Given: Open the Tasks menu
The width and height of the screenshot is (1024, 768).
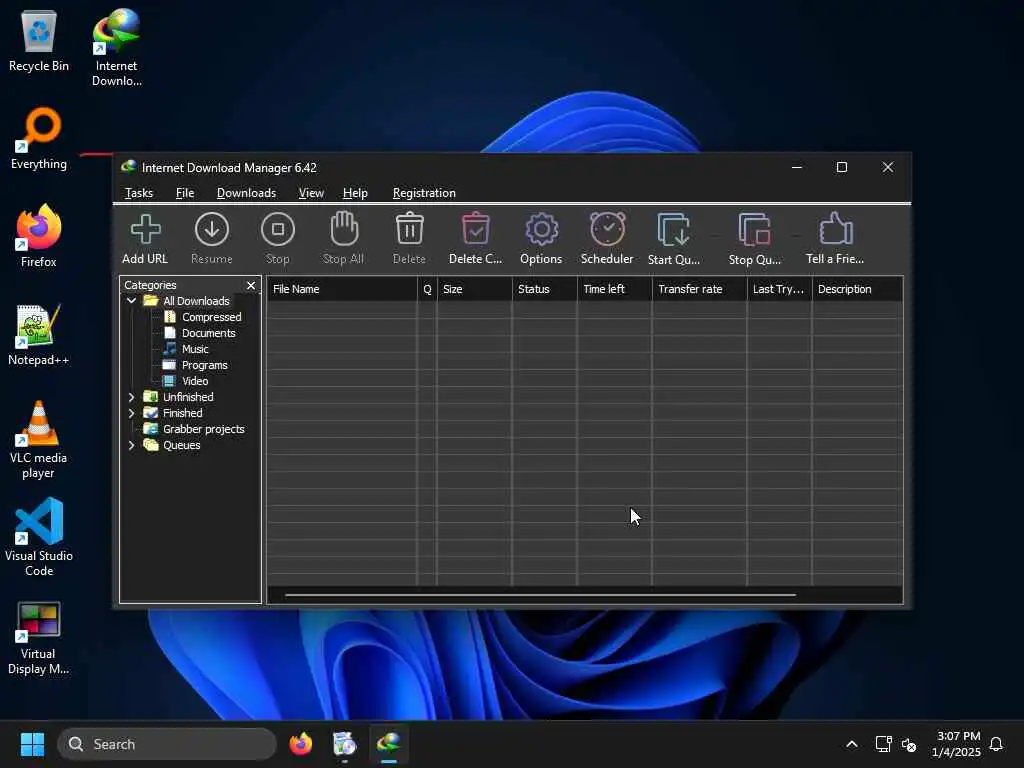Looking at the screenshot, I should [138, 193].
